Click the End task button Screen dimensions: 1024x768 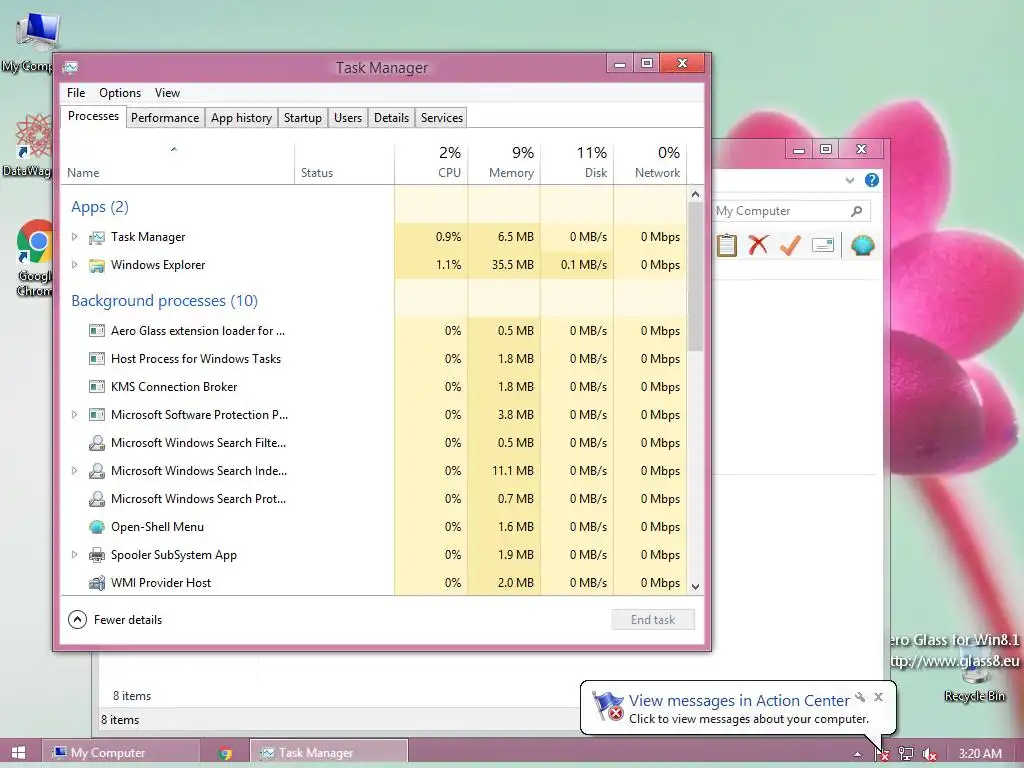click(653, 620)
